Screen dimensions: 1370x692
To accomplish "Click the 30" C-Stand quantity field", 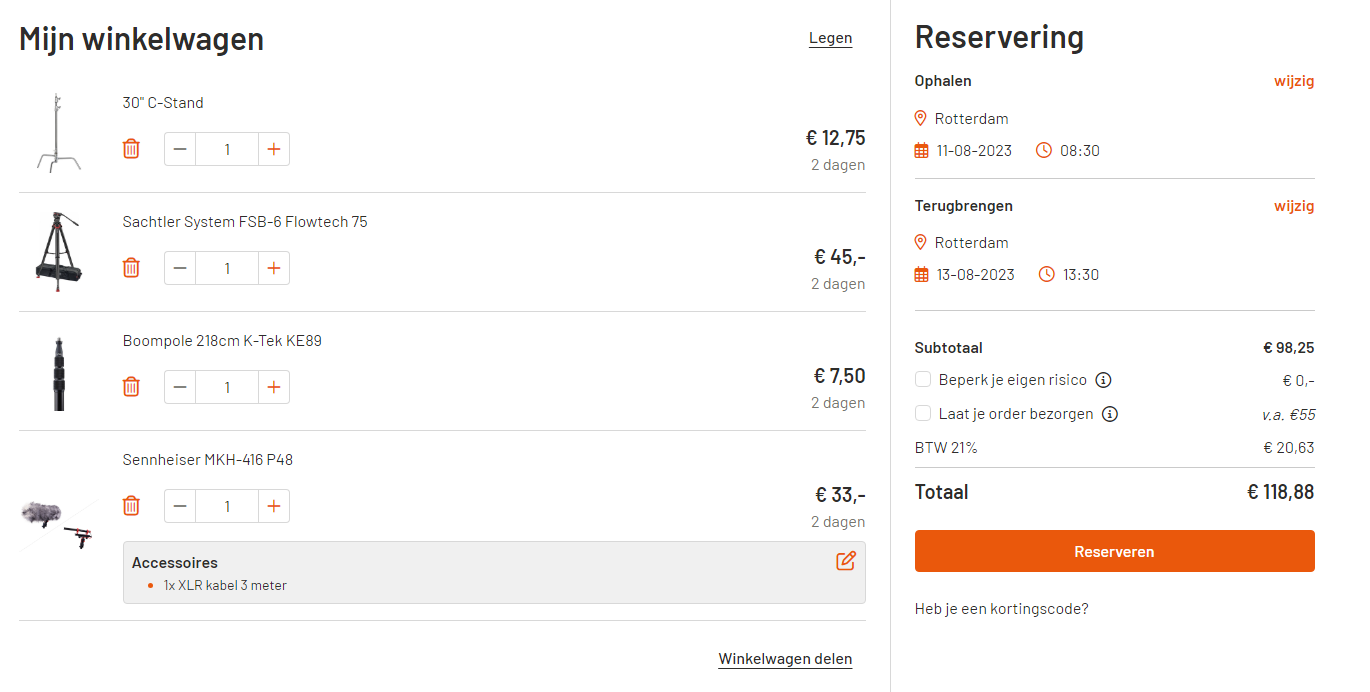I will pyautogui.click(x=227, y=149).
